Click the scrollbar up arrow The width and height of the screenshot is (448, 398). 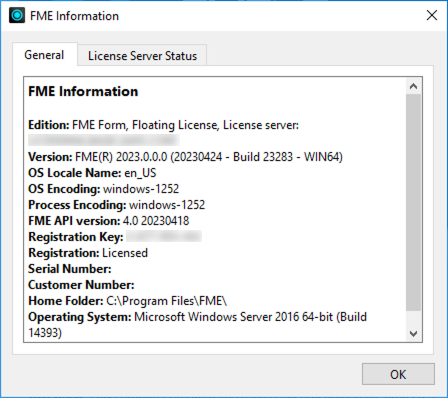(x=413, y=86)
